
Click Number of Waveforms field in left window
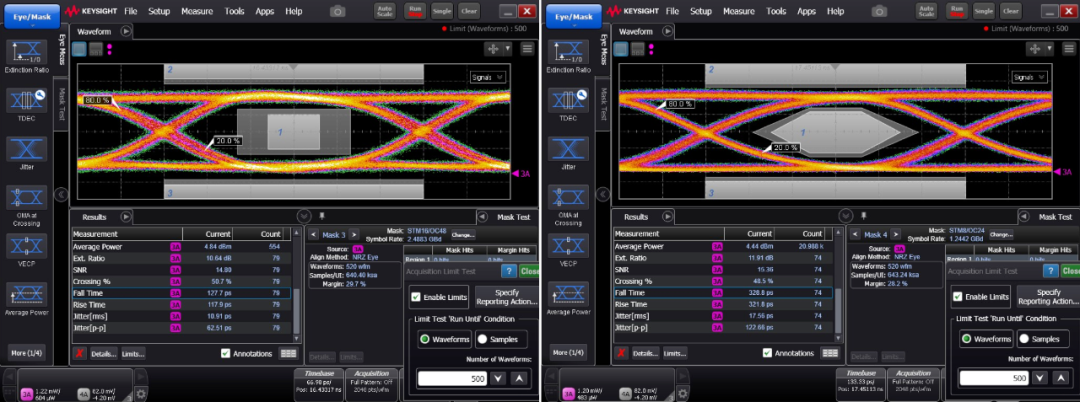tap(452, 378)
